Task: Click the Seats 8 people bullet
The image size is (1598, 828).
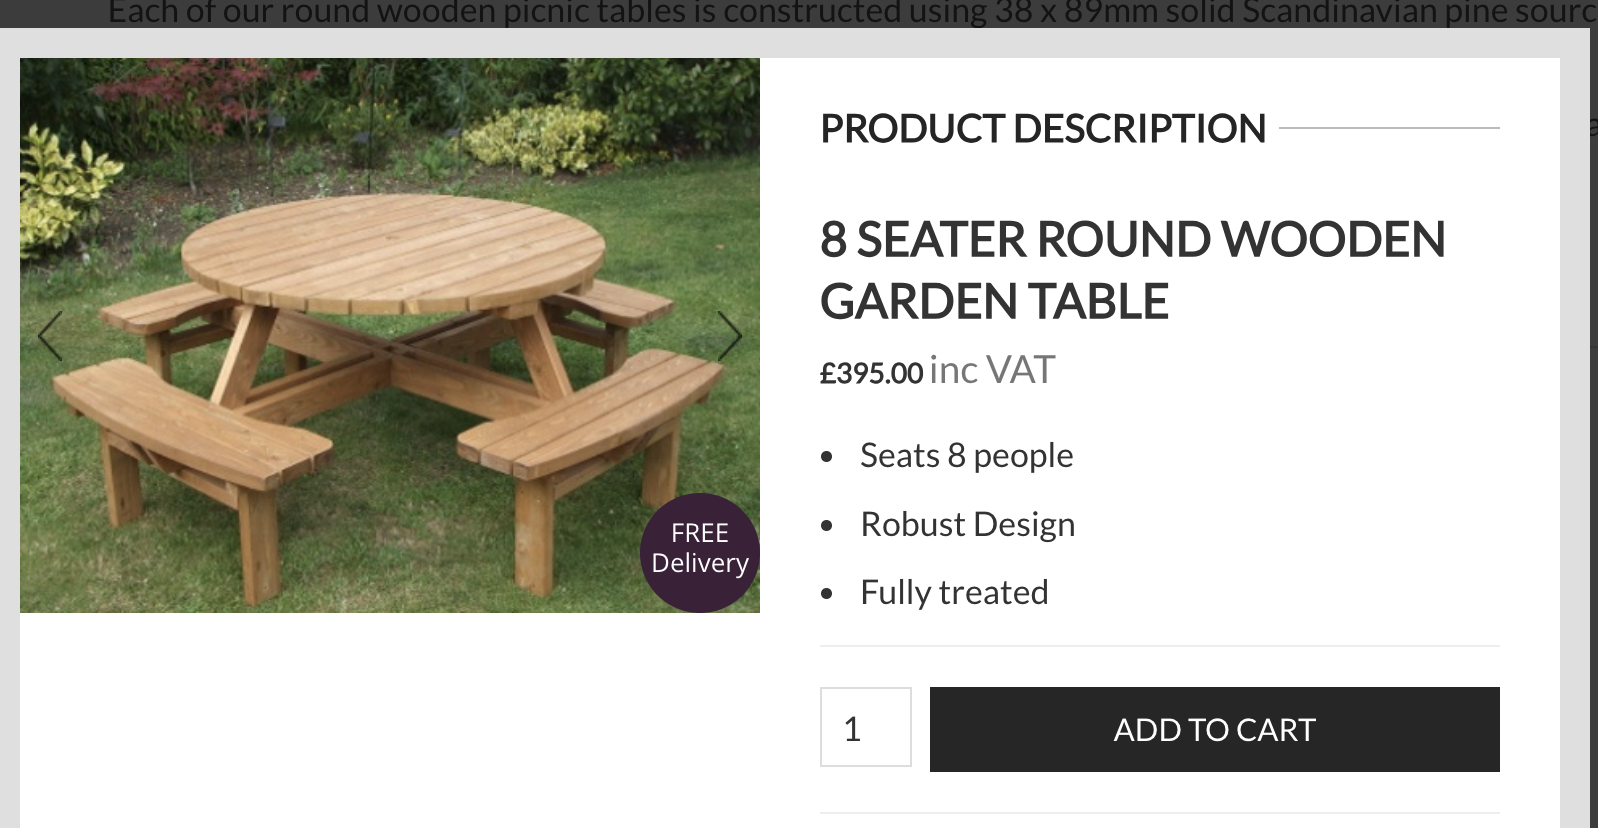Action: coord(966,456)
